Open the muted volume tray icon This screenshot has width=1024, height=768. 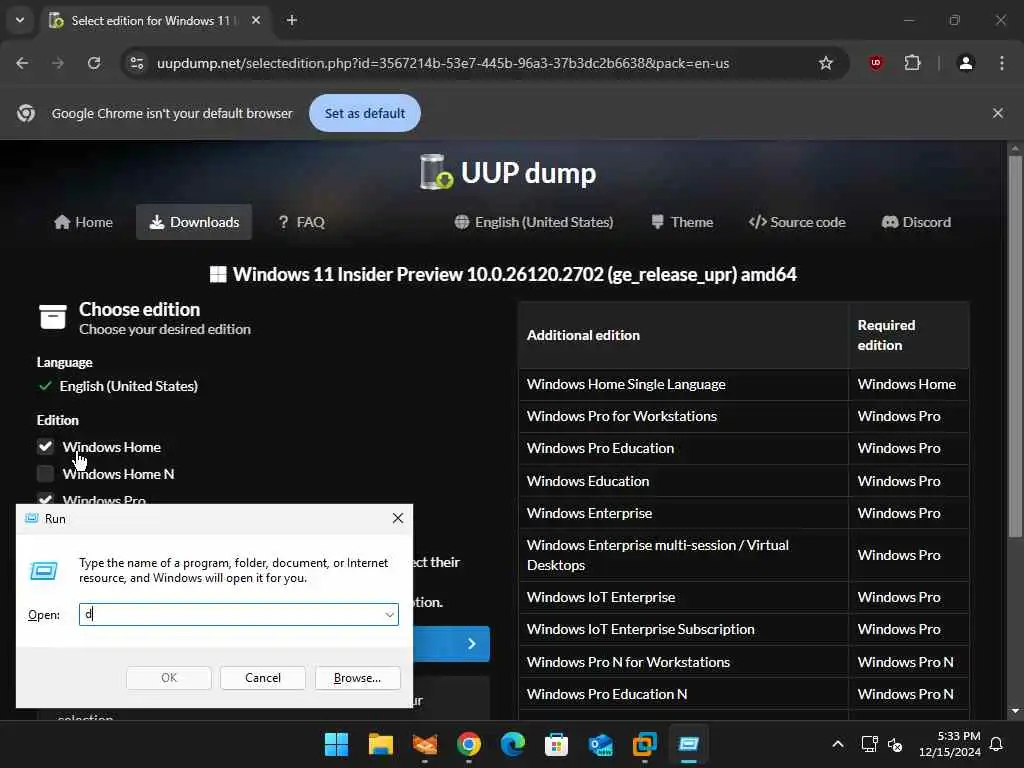pos(895,744)
